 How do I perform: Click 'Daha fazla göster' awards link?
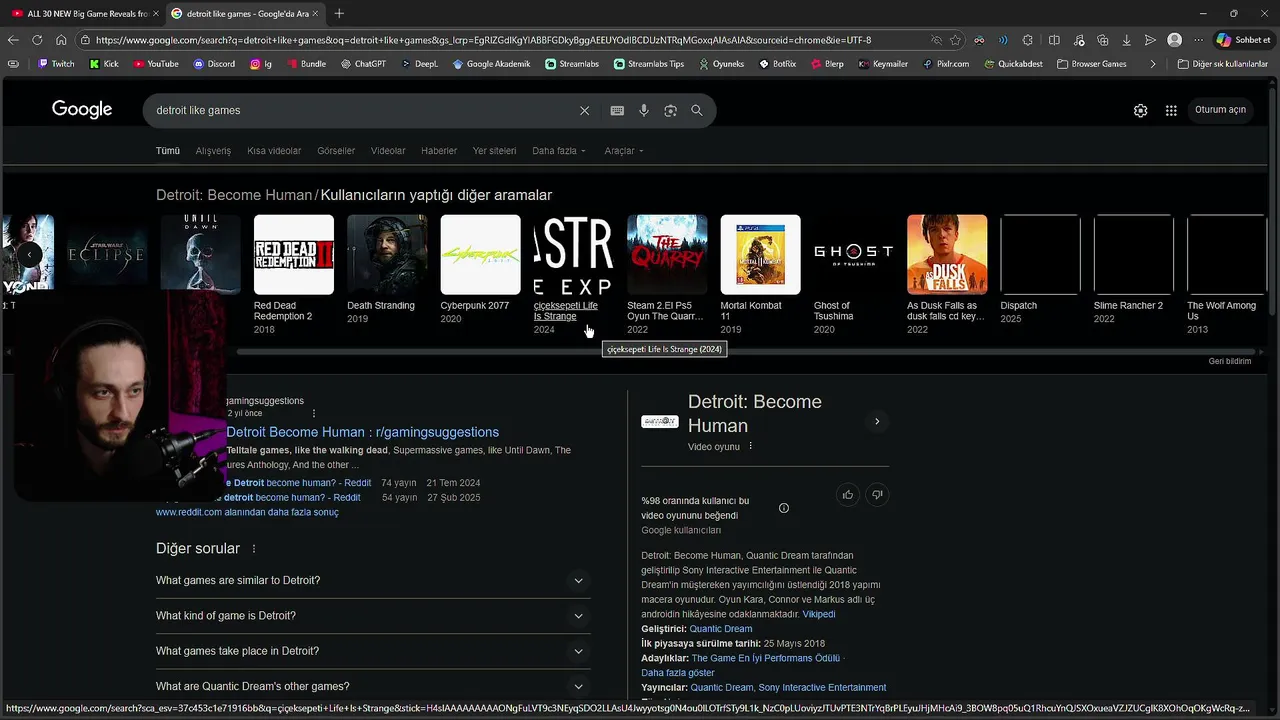tap(678, 673)
